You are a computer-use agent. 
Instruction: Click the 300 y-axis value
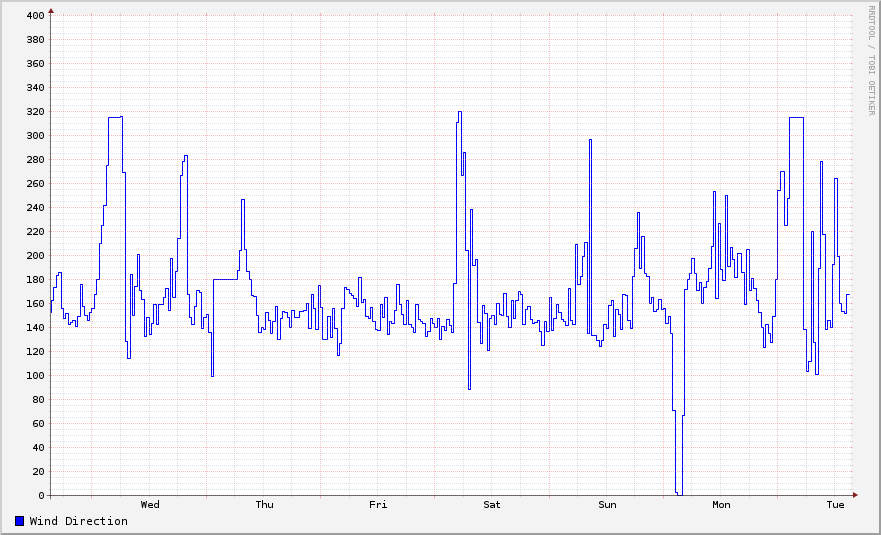[x=35, y=135]
